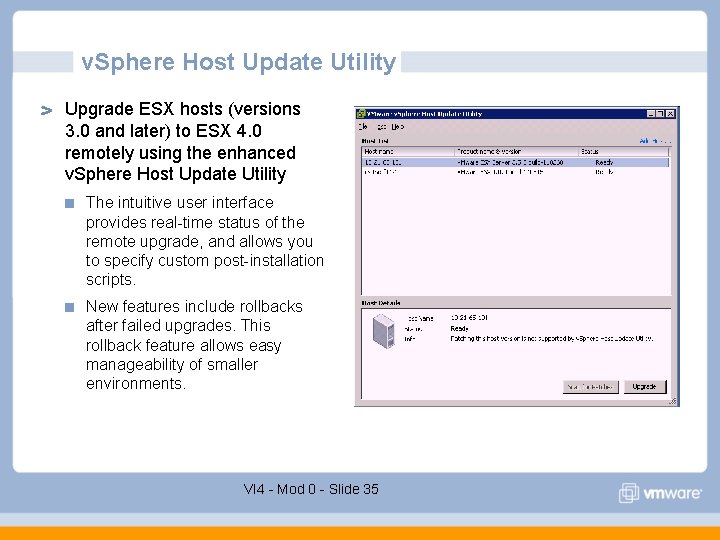The image size is (720, 540).
Task: Click the window resize grip corner
Action: click(673, 401)
